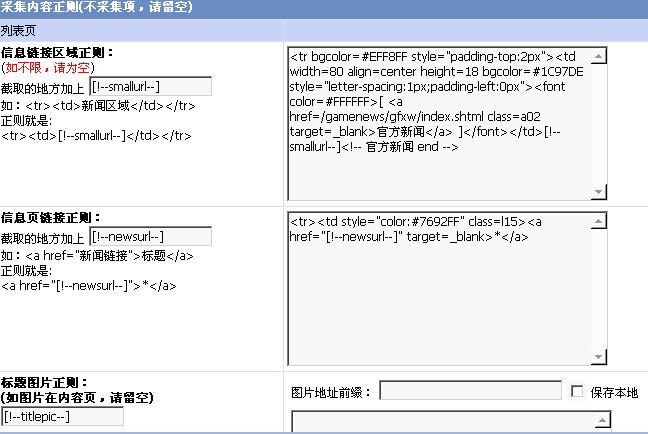Click scroll-up arrow in smallurl regex textarea
648x434 pixels.
coord(599,54)
